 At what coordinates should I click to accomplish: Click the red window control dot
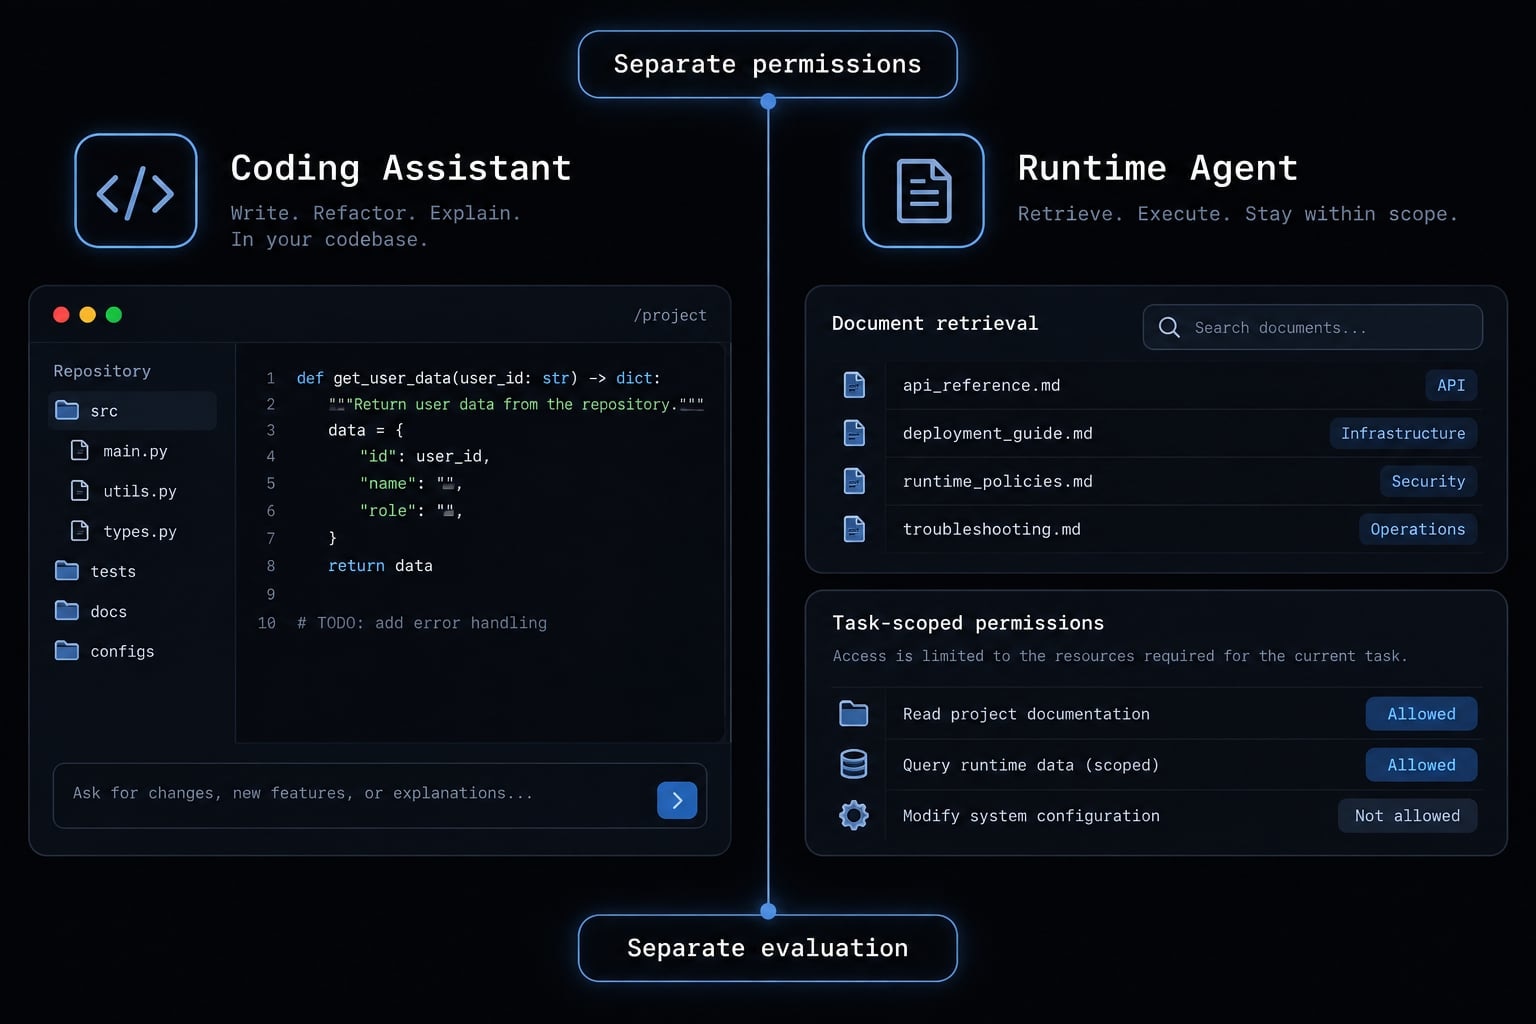61,314
